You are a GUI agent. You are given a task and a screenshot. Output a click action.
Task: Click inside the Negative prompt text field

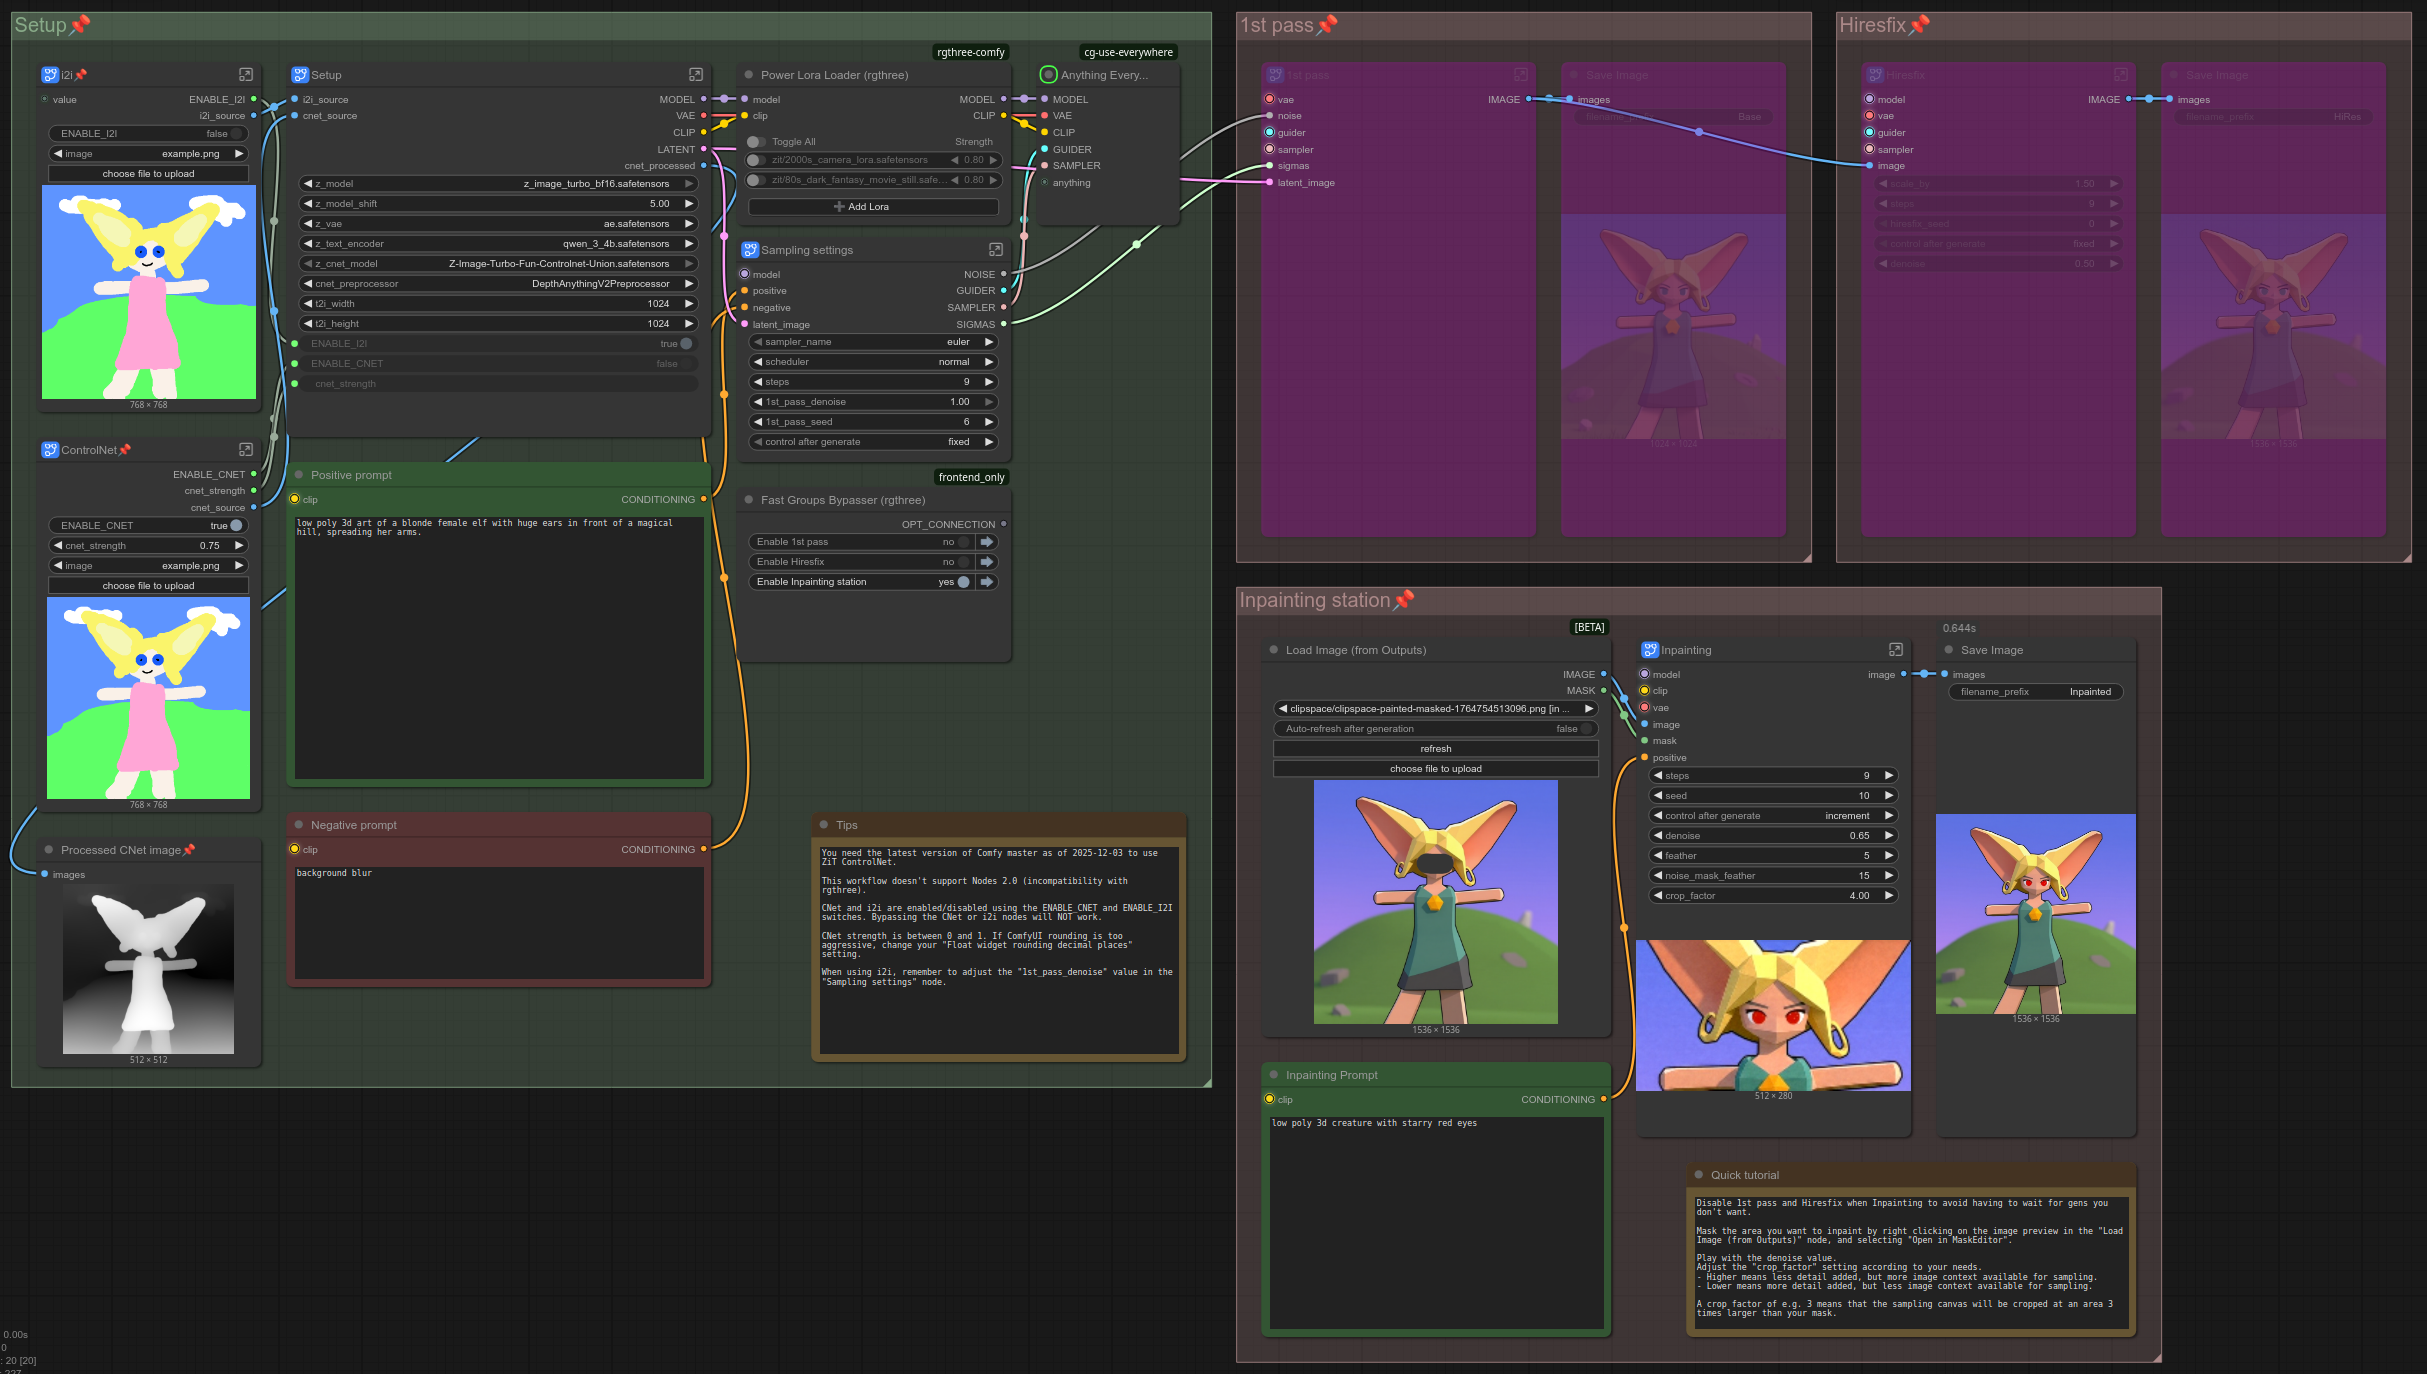coord(498,920)
